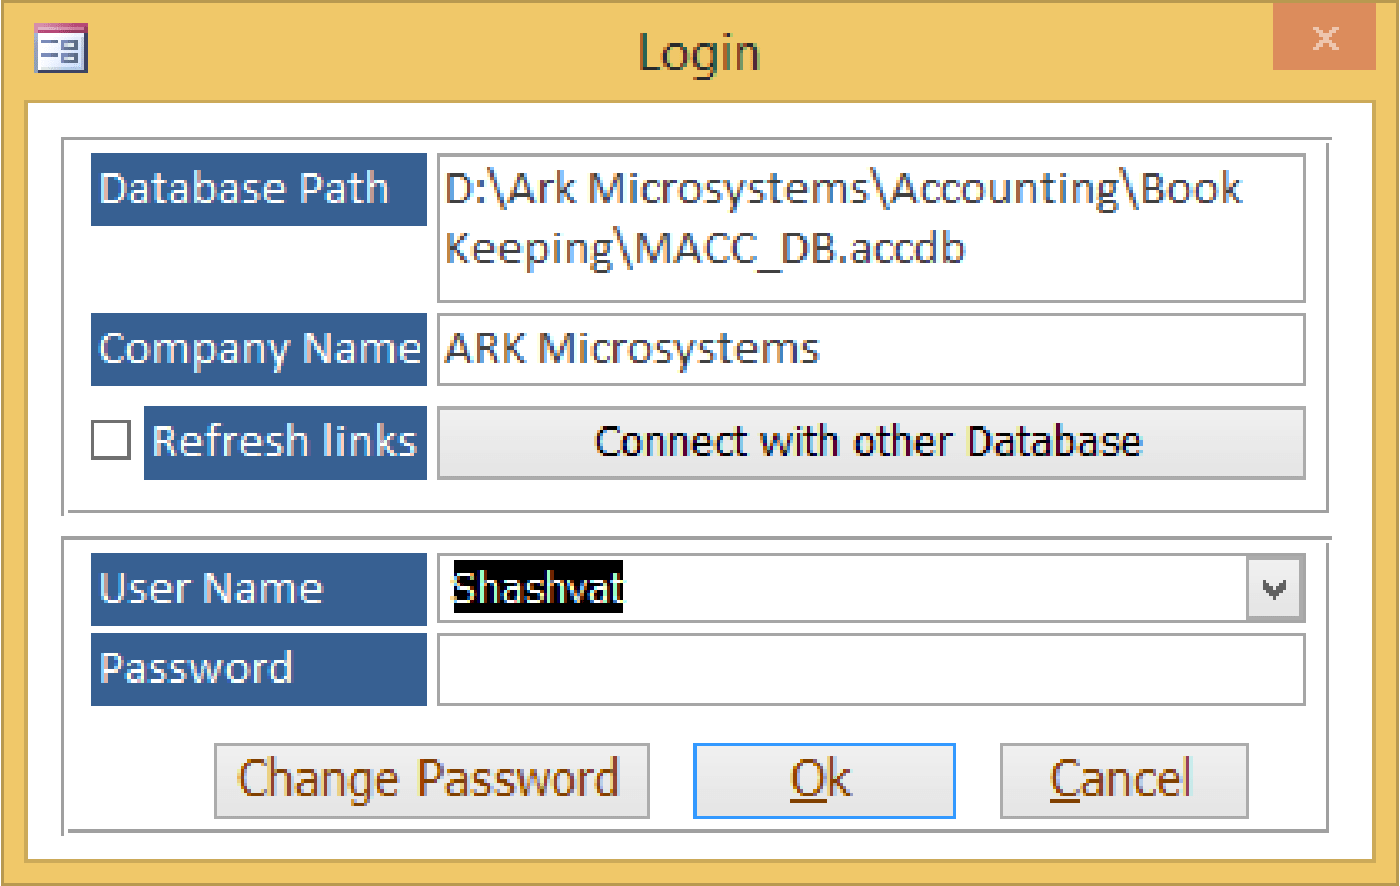Click the Refresh links label
Viewport: 1400px width, 886px height.
tap(285, 442)
